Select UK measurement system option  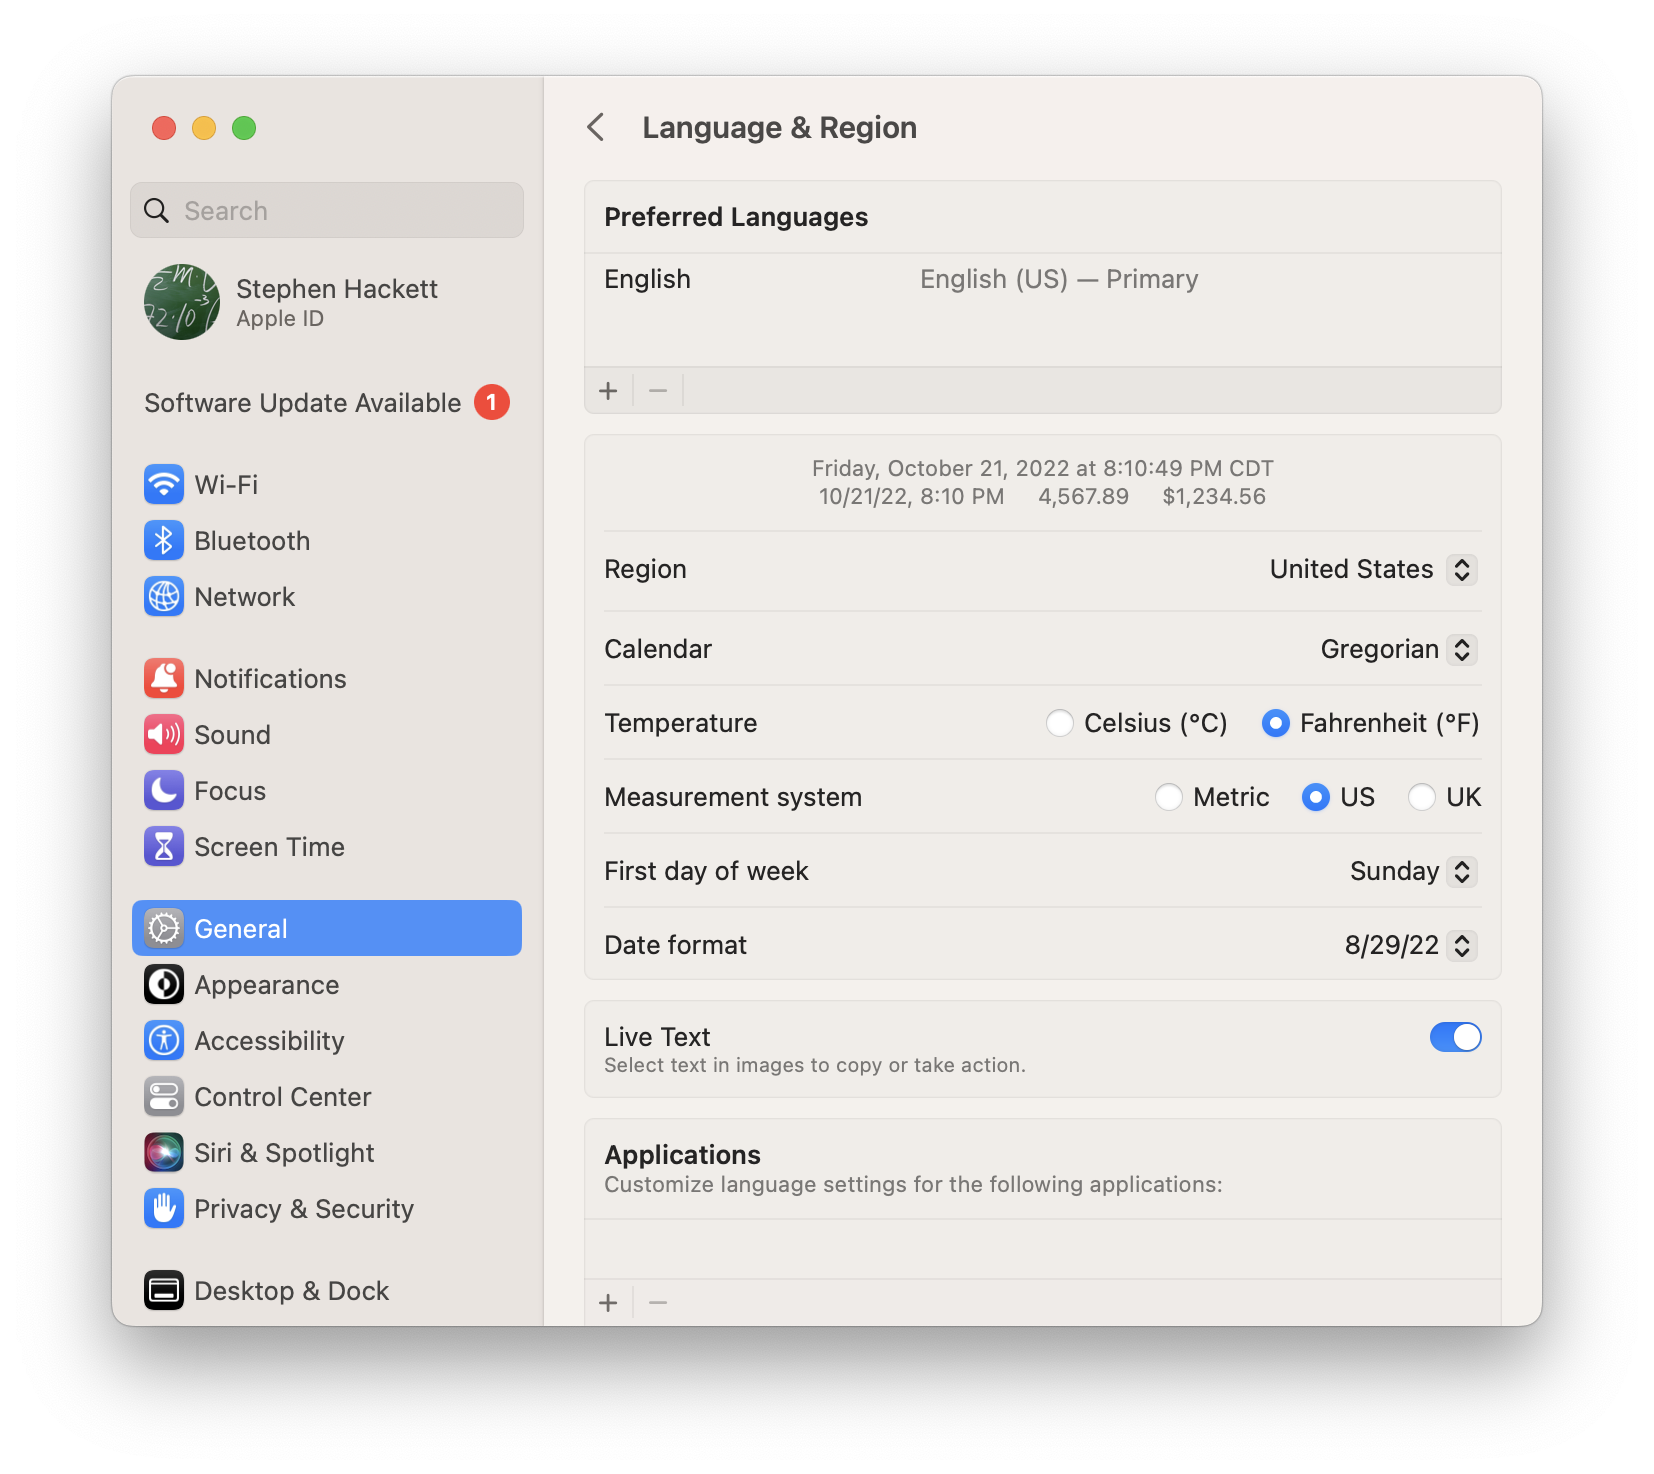click(x=1421, y=797)
